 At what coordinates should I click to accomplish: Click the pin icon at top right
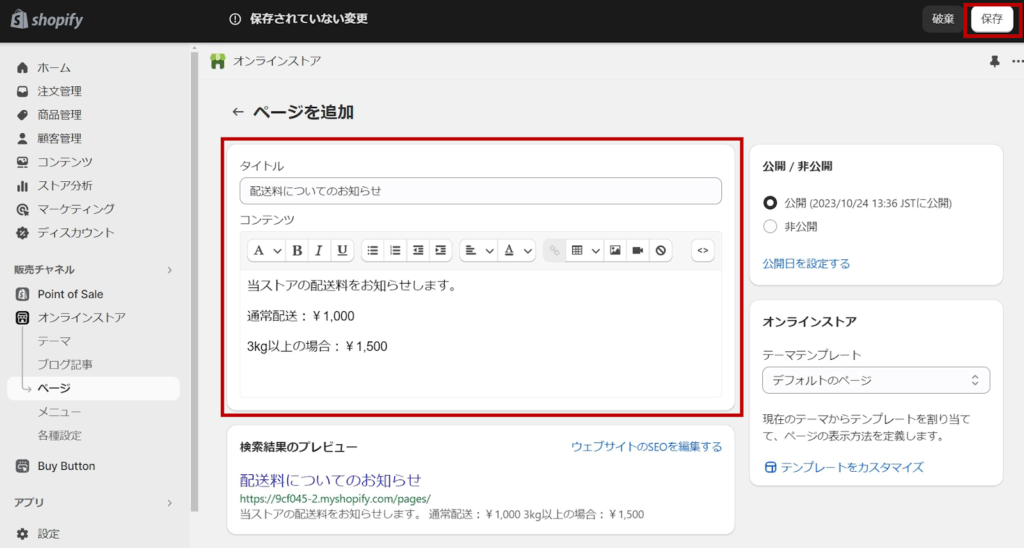tap(994, 61)
